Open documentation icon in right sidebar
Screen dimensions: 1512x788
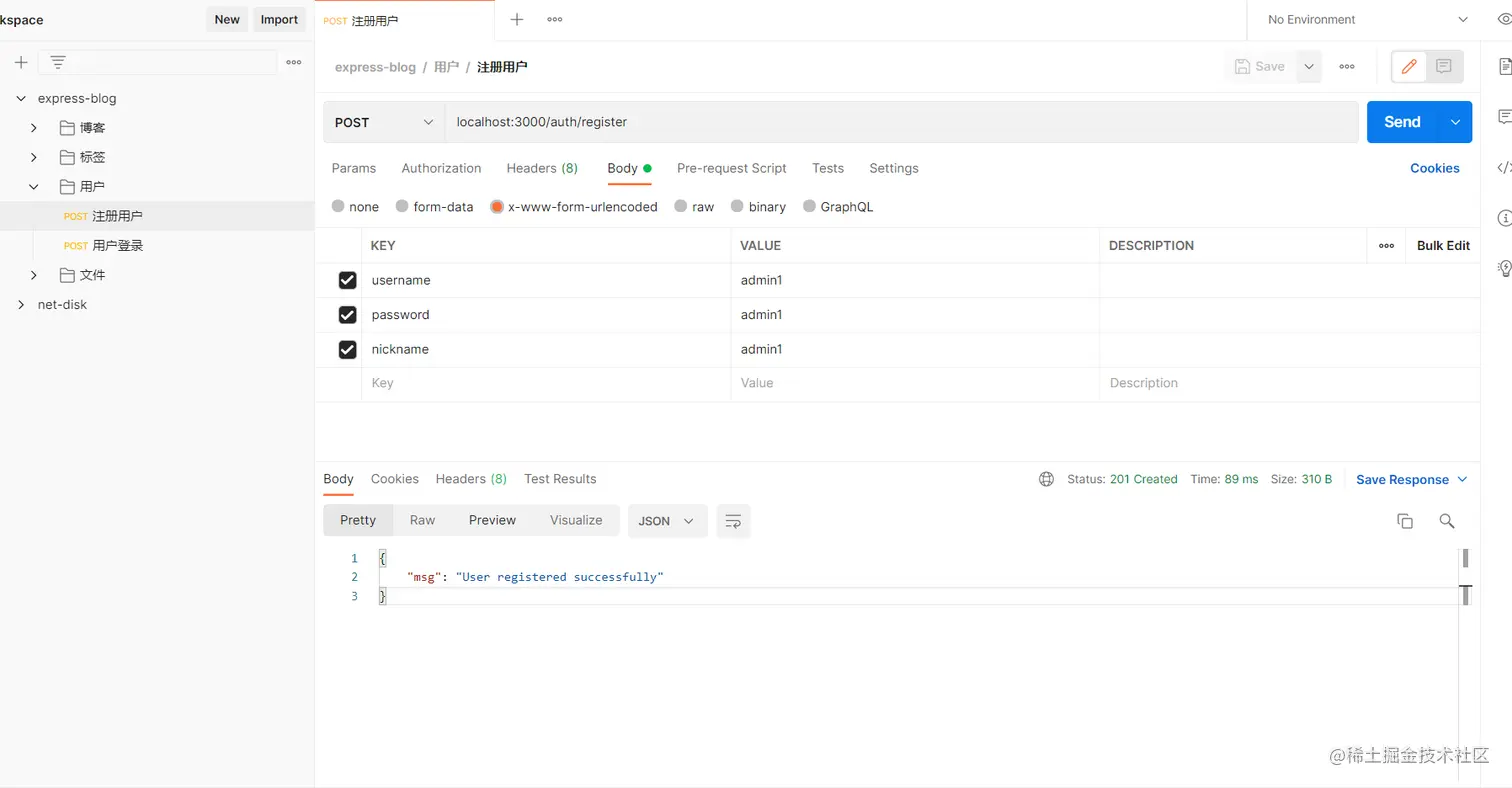1505,66
